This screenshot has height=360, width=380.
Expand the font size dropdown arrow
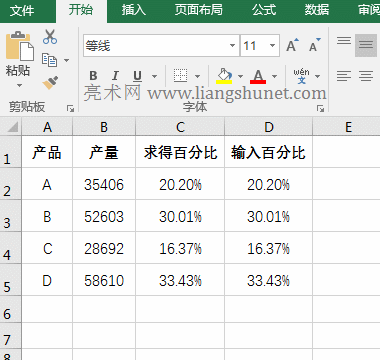point(273,46)
